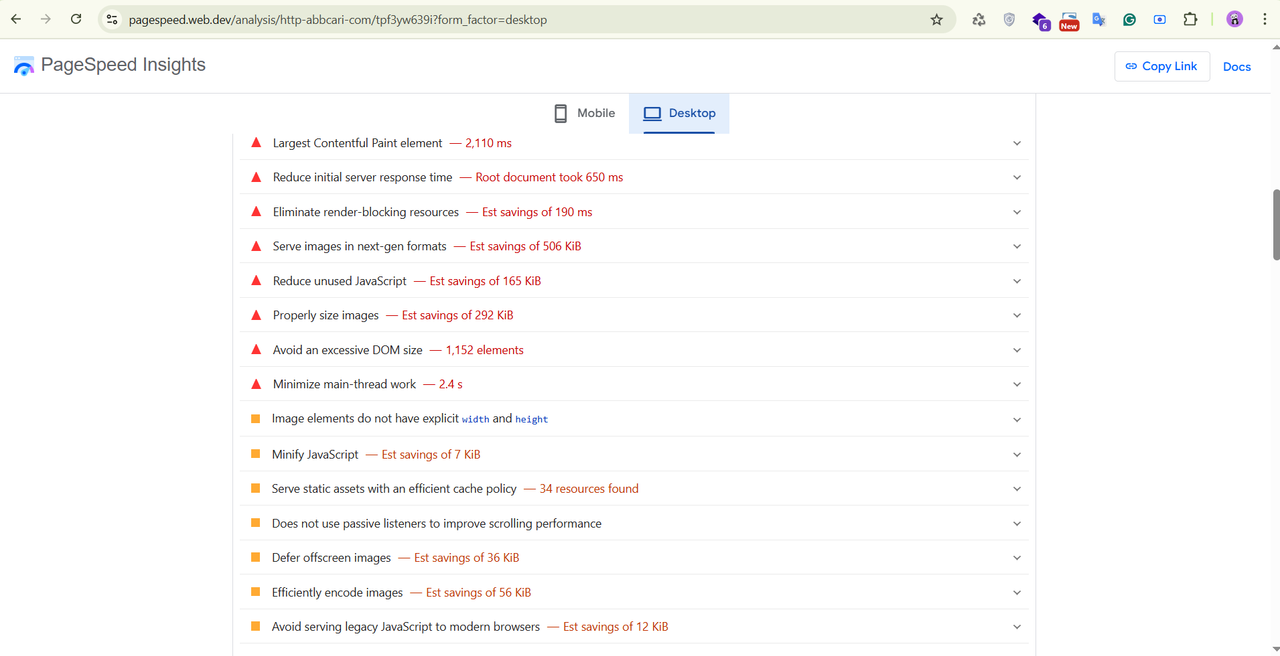Expand passive listeners audit chevron

(x=1017, y=523)
